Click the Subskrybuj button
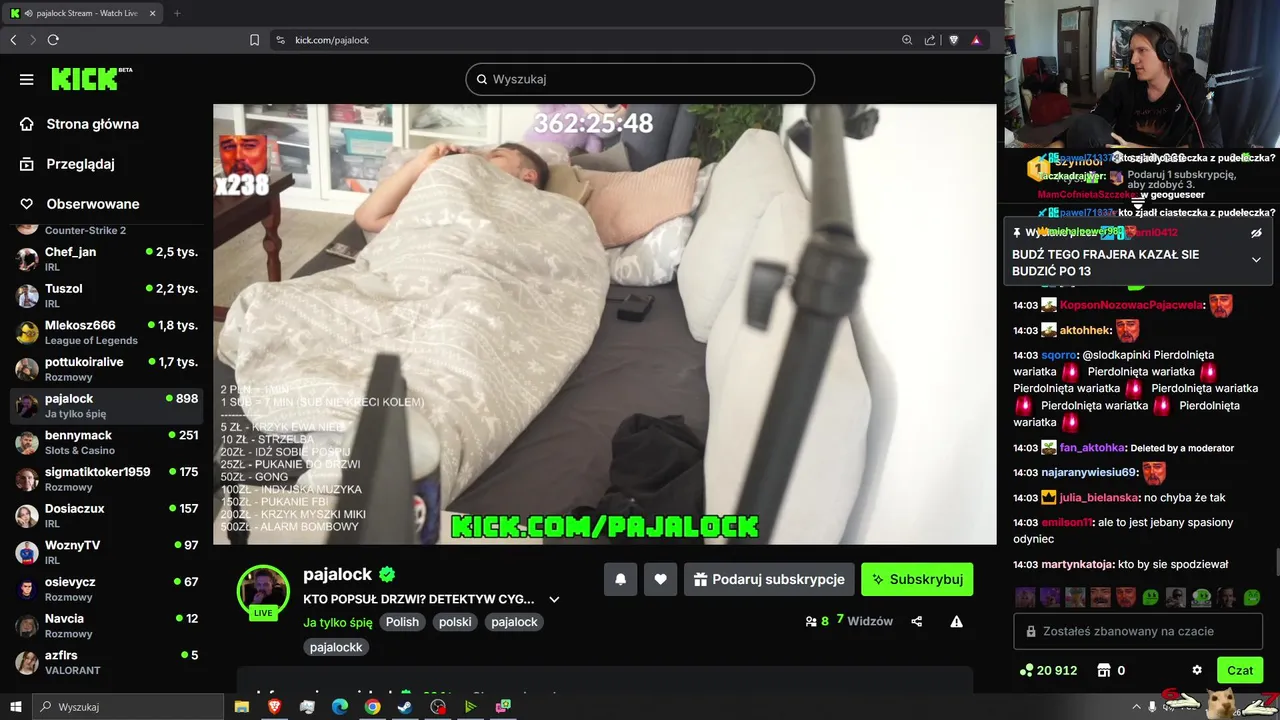Viewport: 1280px width, 720px height. click(917, 579)
